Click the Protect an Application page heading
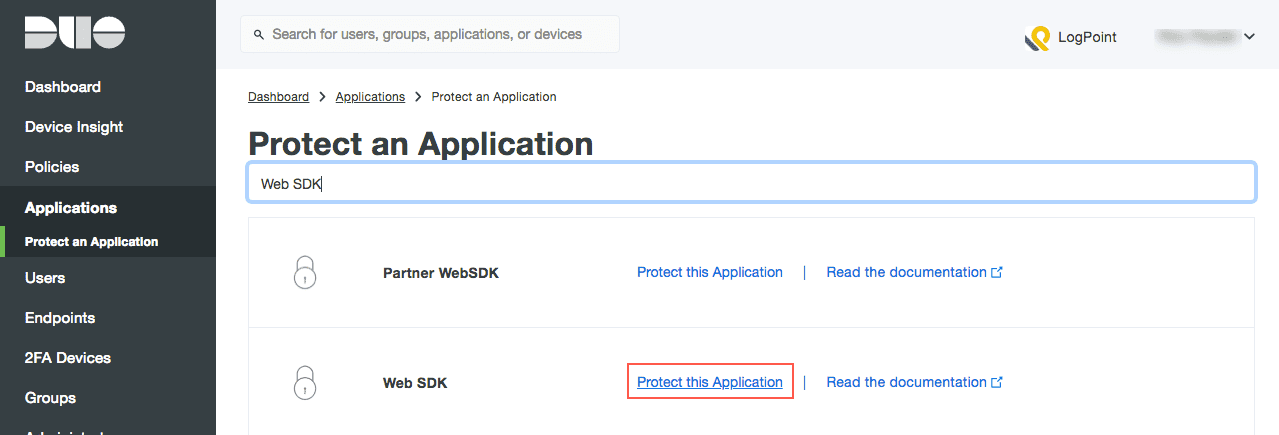The width and height of the screenshot is (1279, 435). coord(420,143)
